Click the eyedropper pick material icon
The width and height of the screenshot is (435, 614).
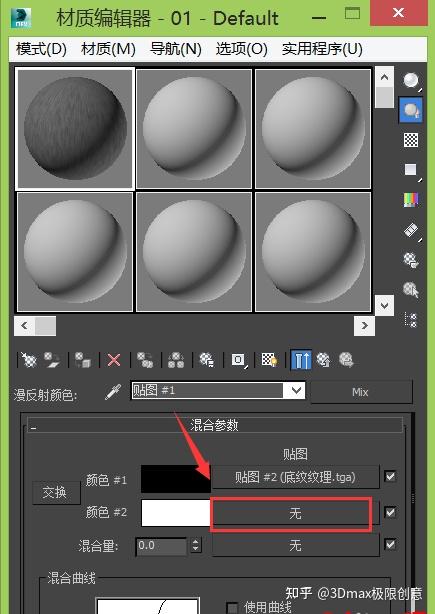113,392
